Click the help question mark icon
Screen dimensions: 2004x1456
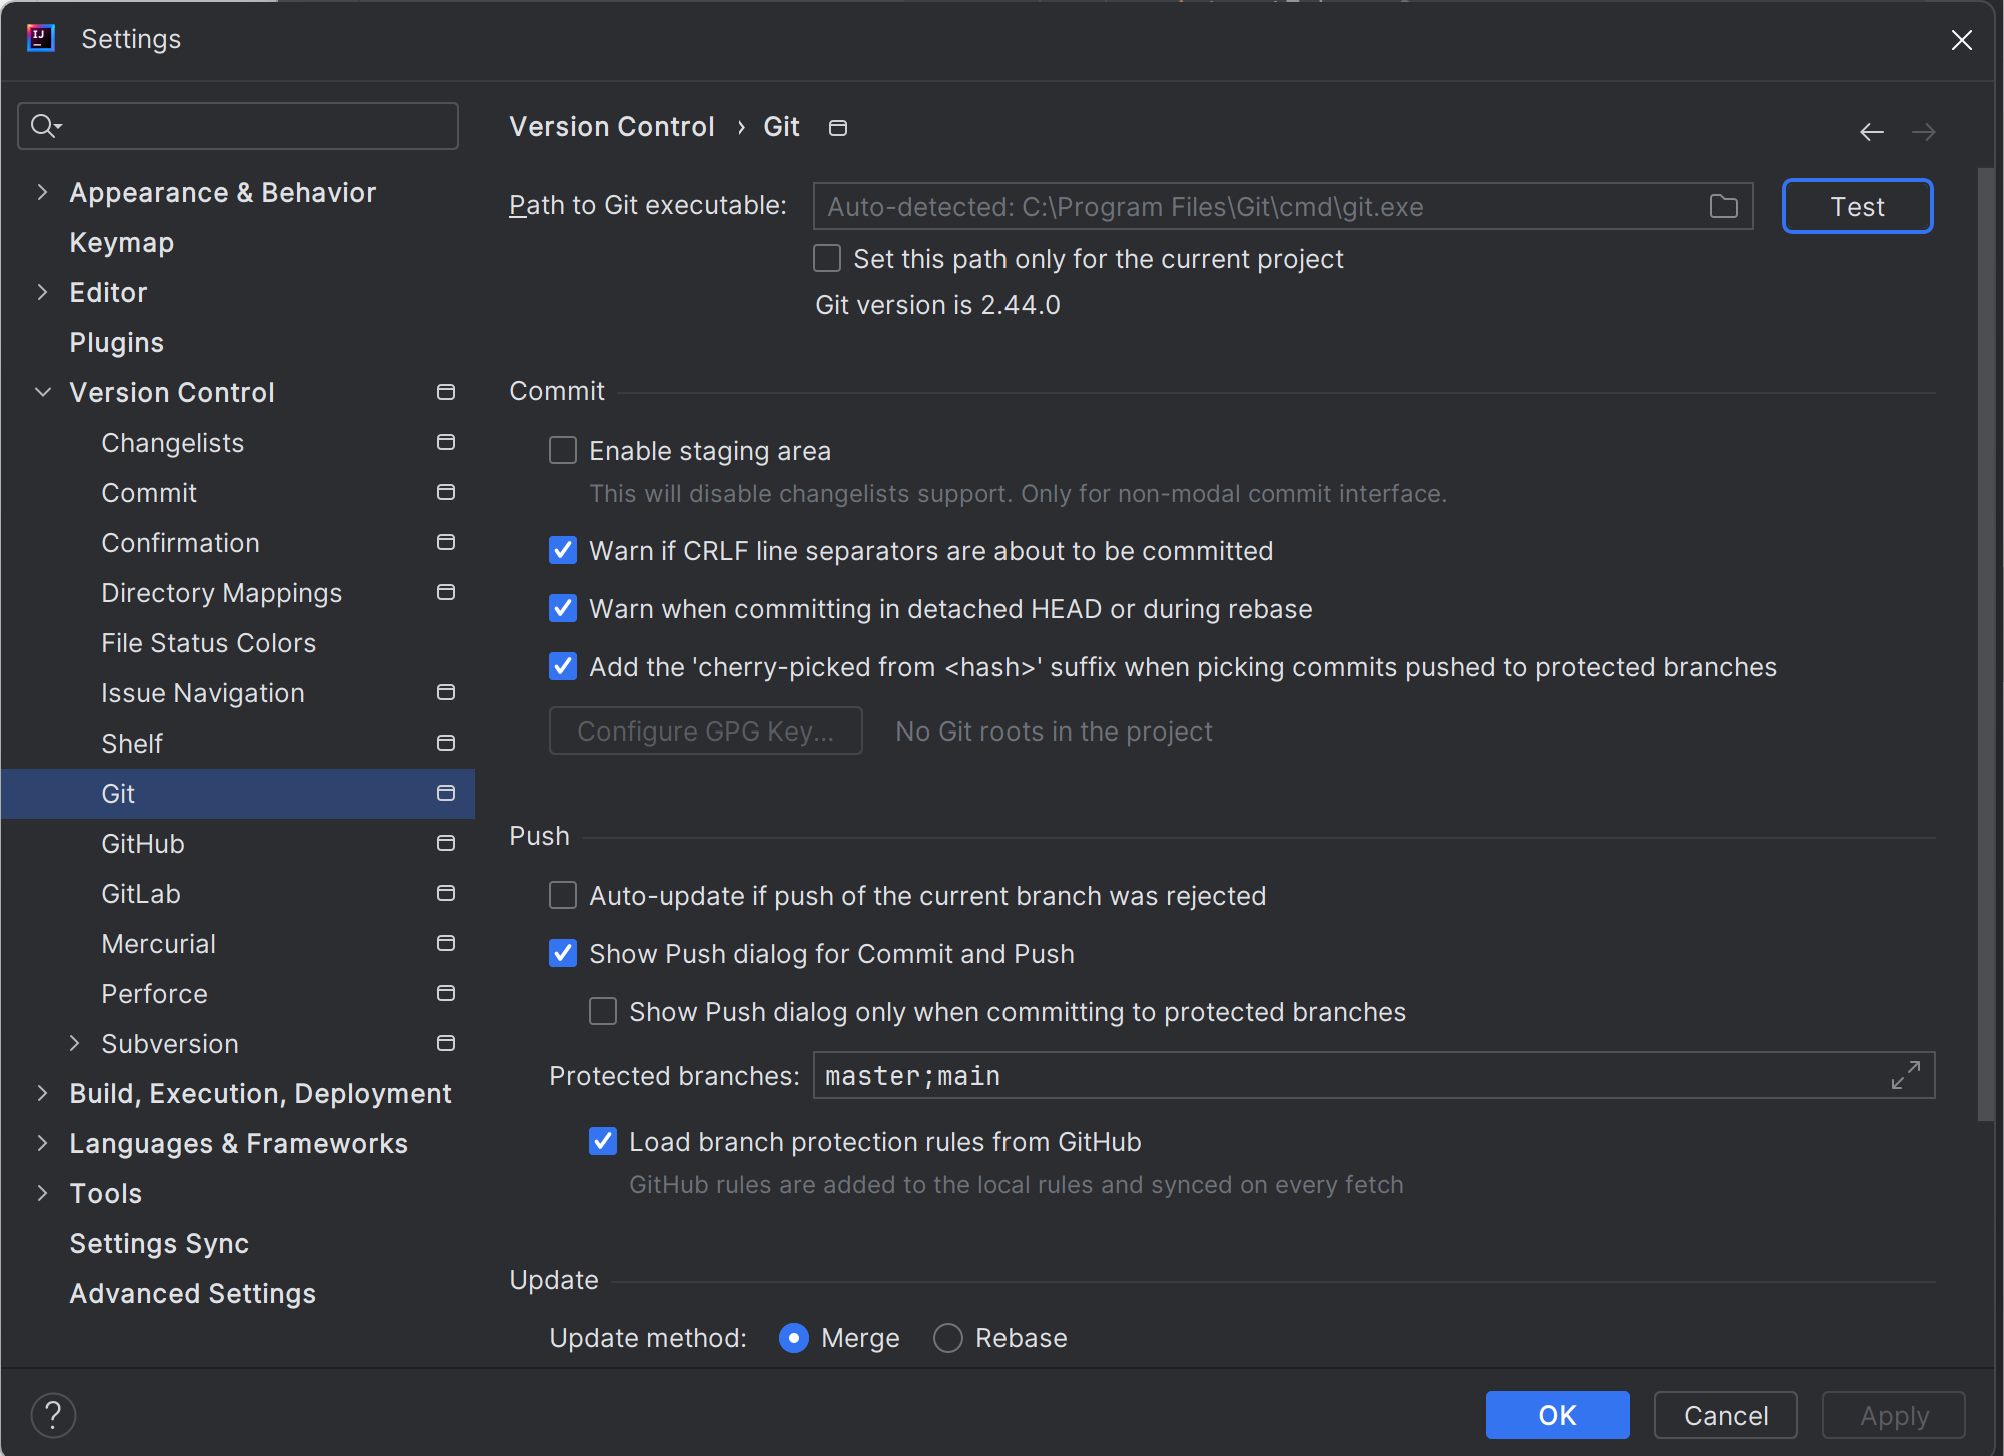coord(53,1415)
